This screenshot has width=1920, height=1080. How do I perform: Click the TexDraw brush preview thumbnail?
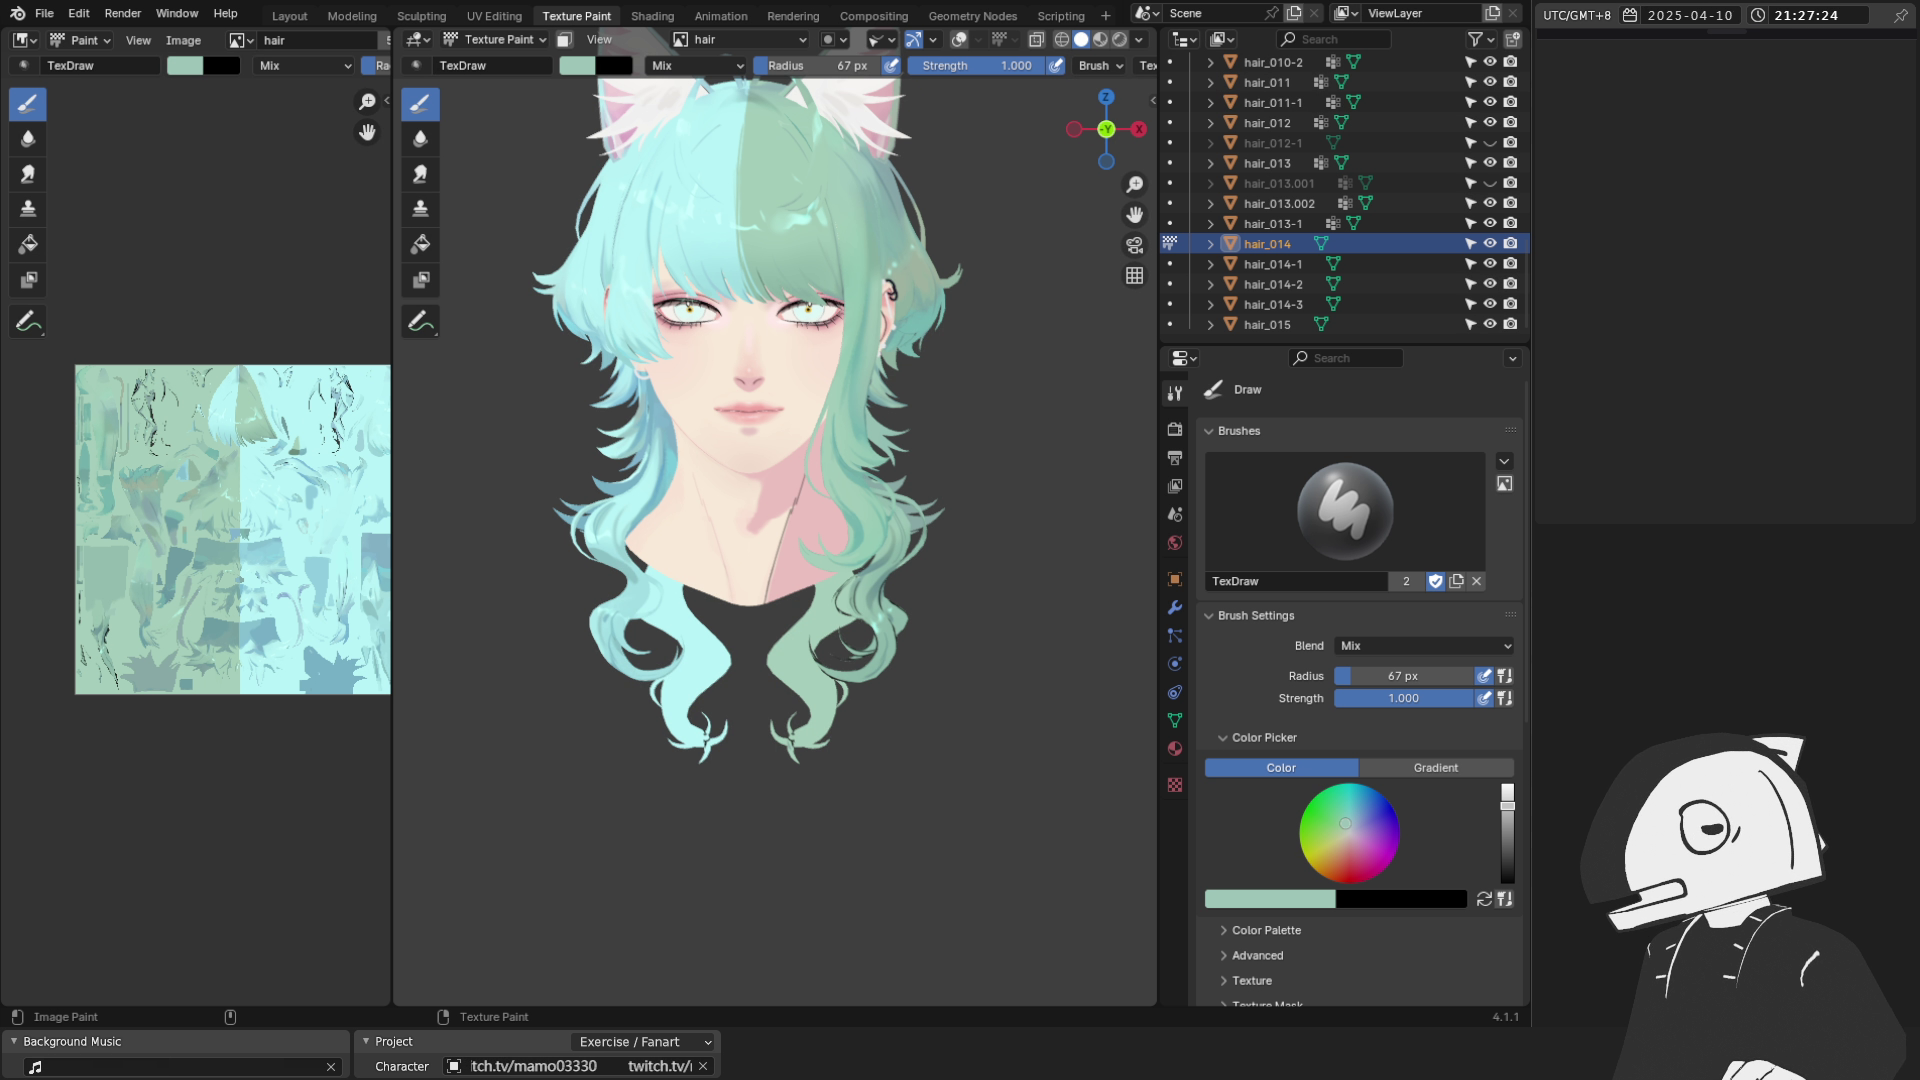click(x=1345, y=511)
